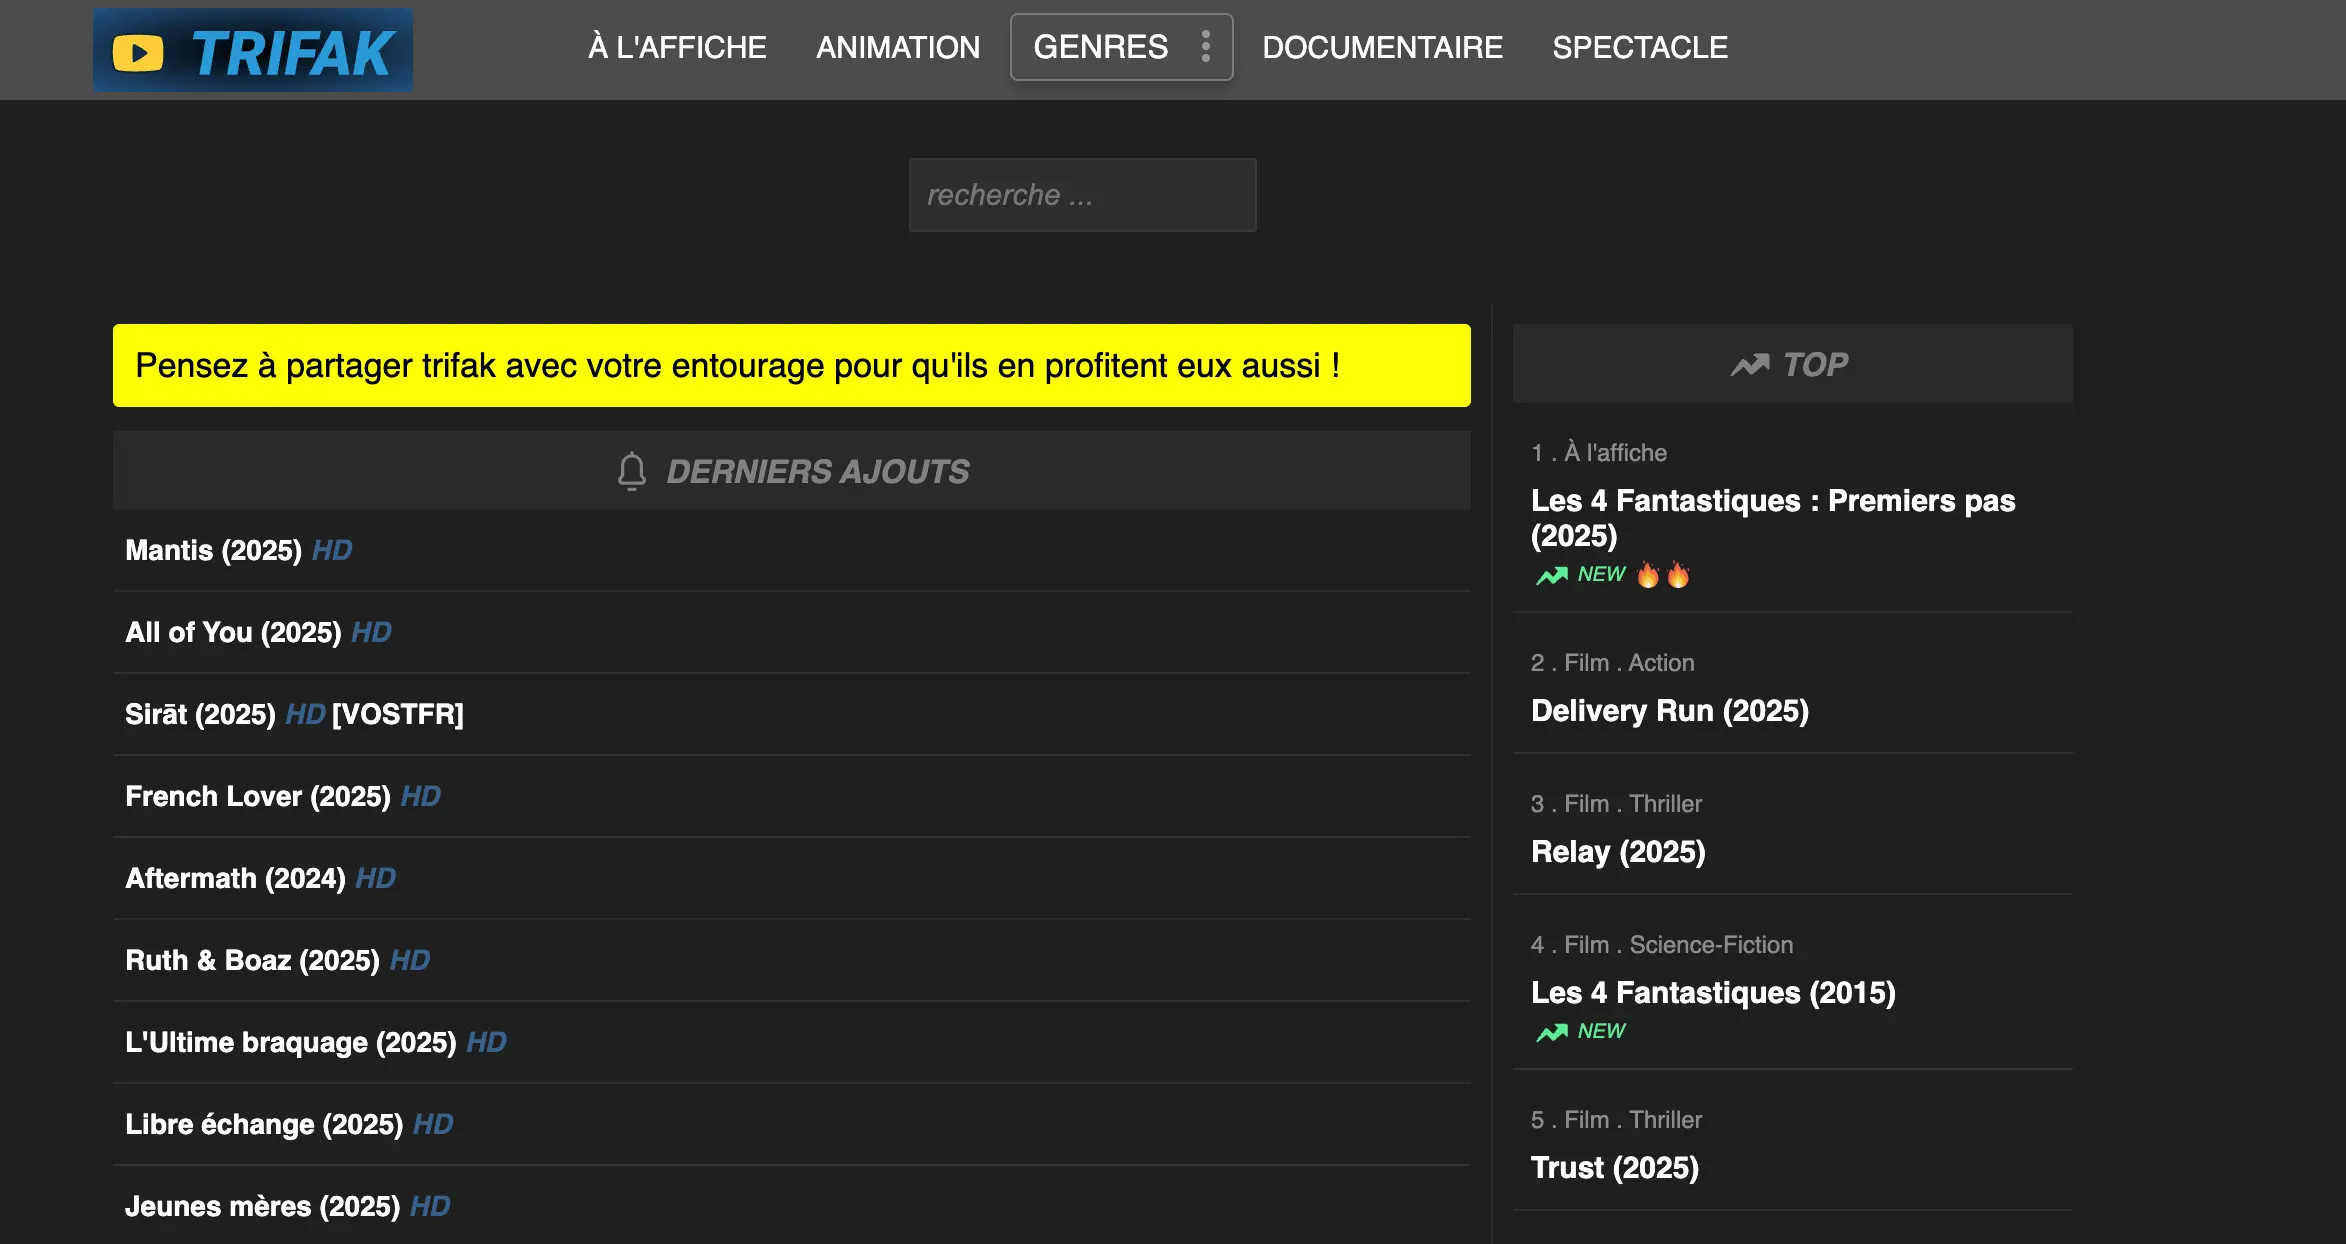Click the bell icon beside Derniers Ajouts
The image size is (2346, 1244).
[632, 471]
